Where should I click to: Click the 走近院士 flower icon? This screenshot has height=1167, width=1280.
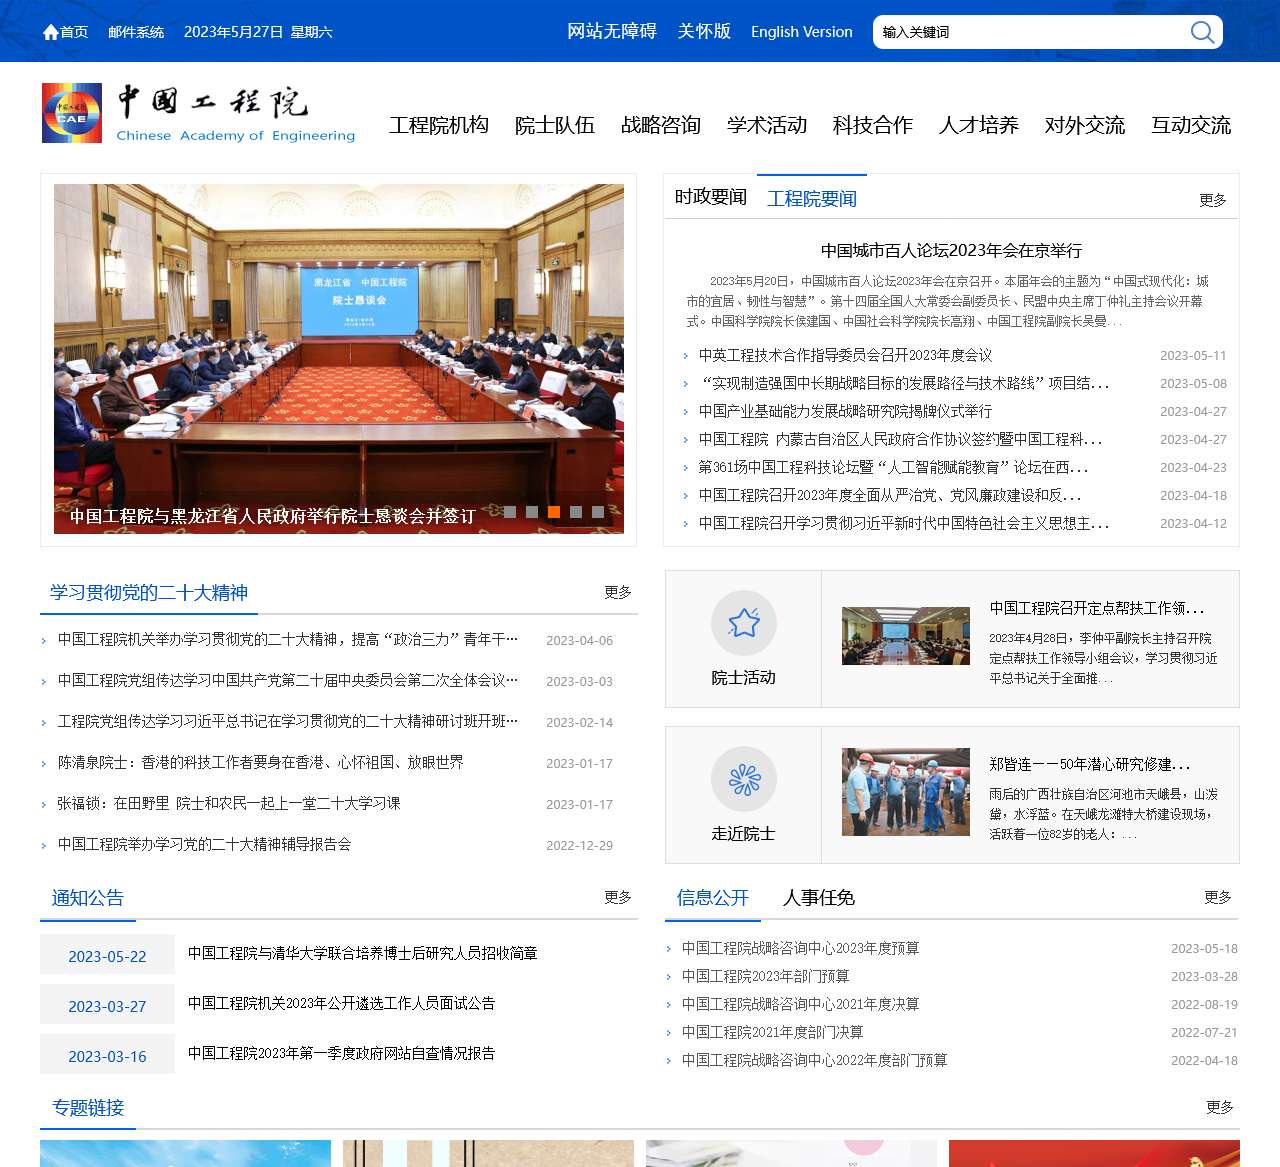[743, 779]
